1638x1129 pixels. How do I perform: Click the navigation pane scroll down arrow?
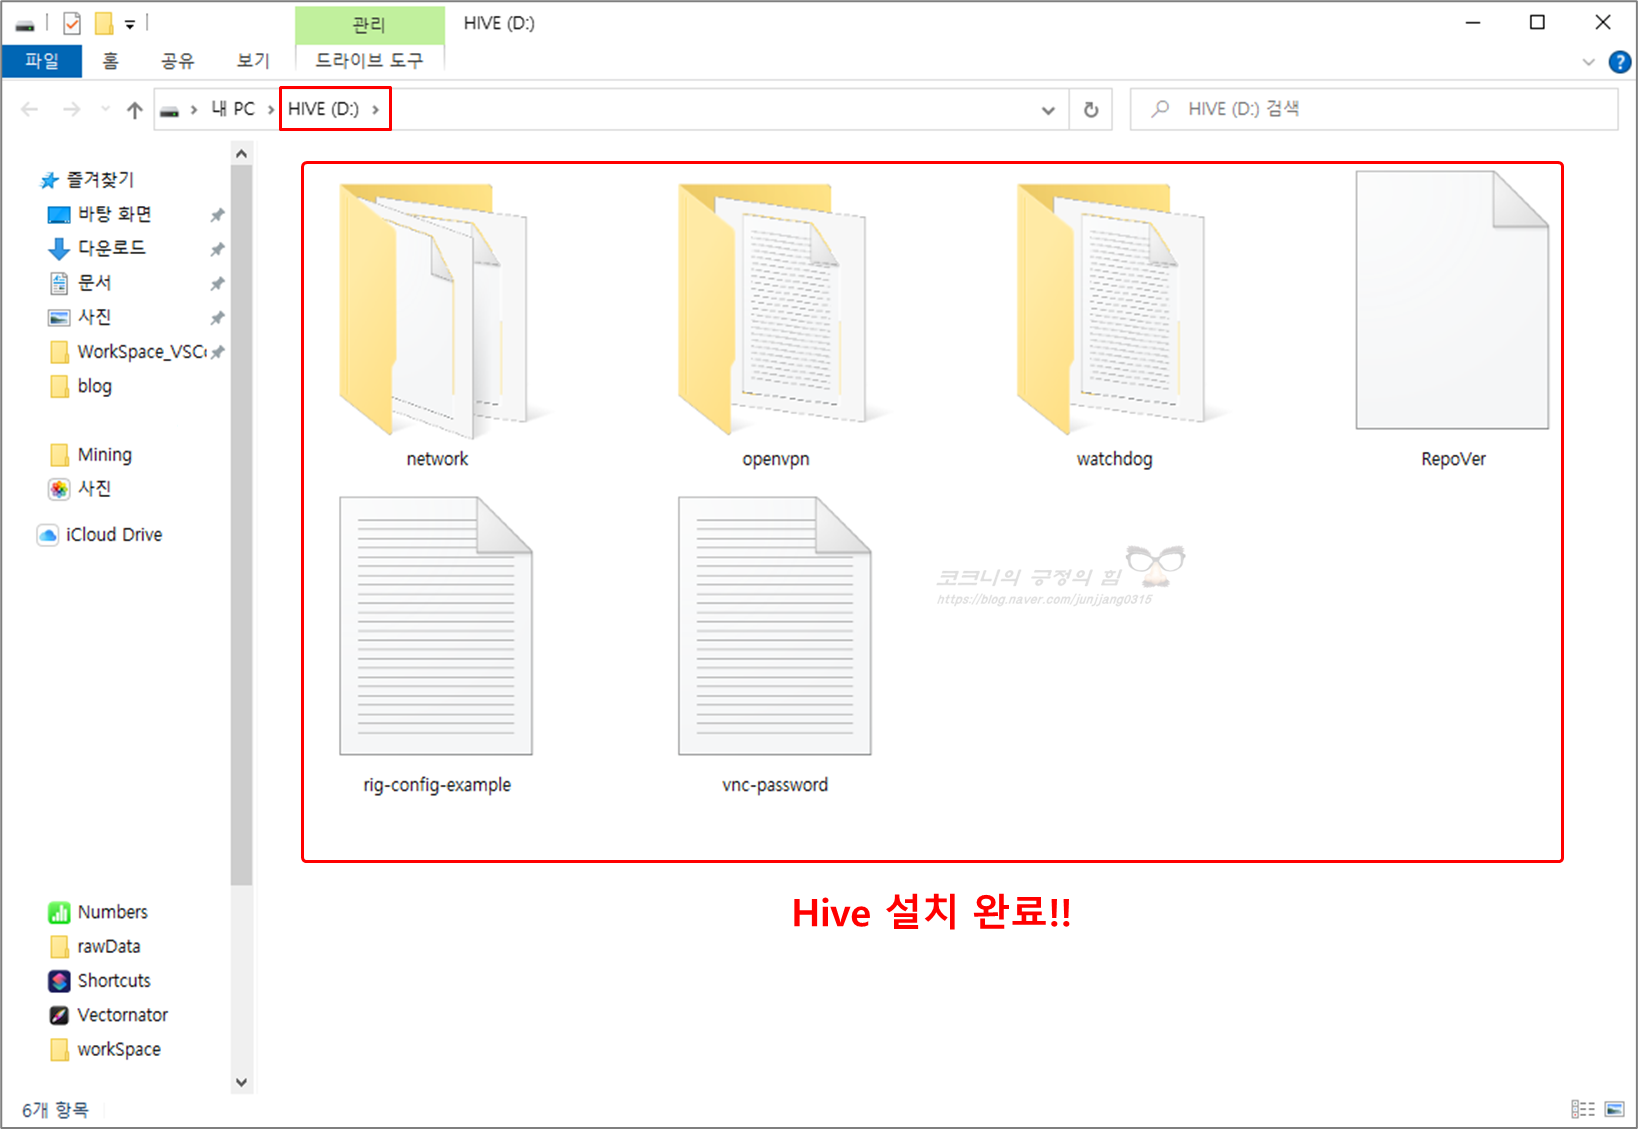click(x=241, y=1082)
